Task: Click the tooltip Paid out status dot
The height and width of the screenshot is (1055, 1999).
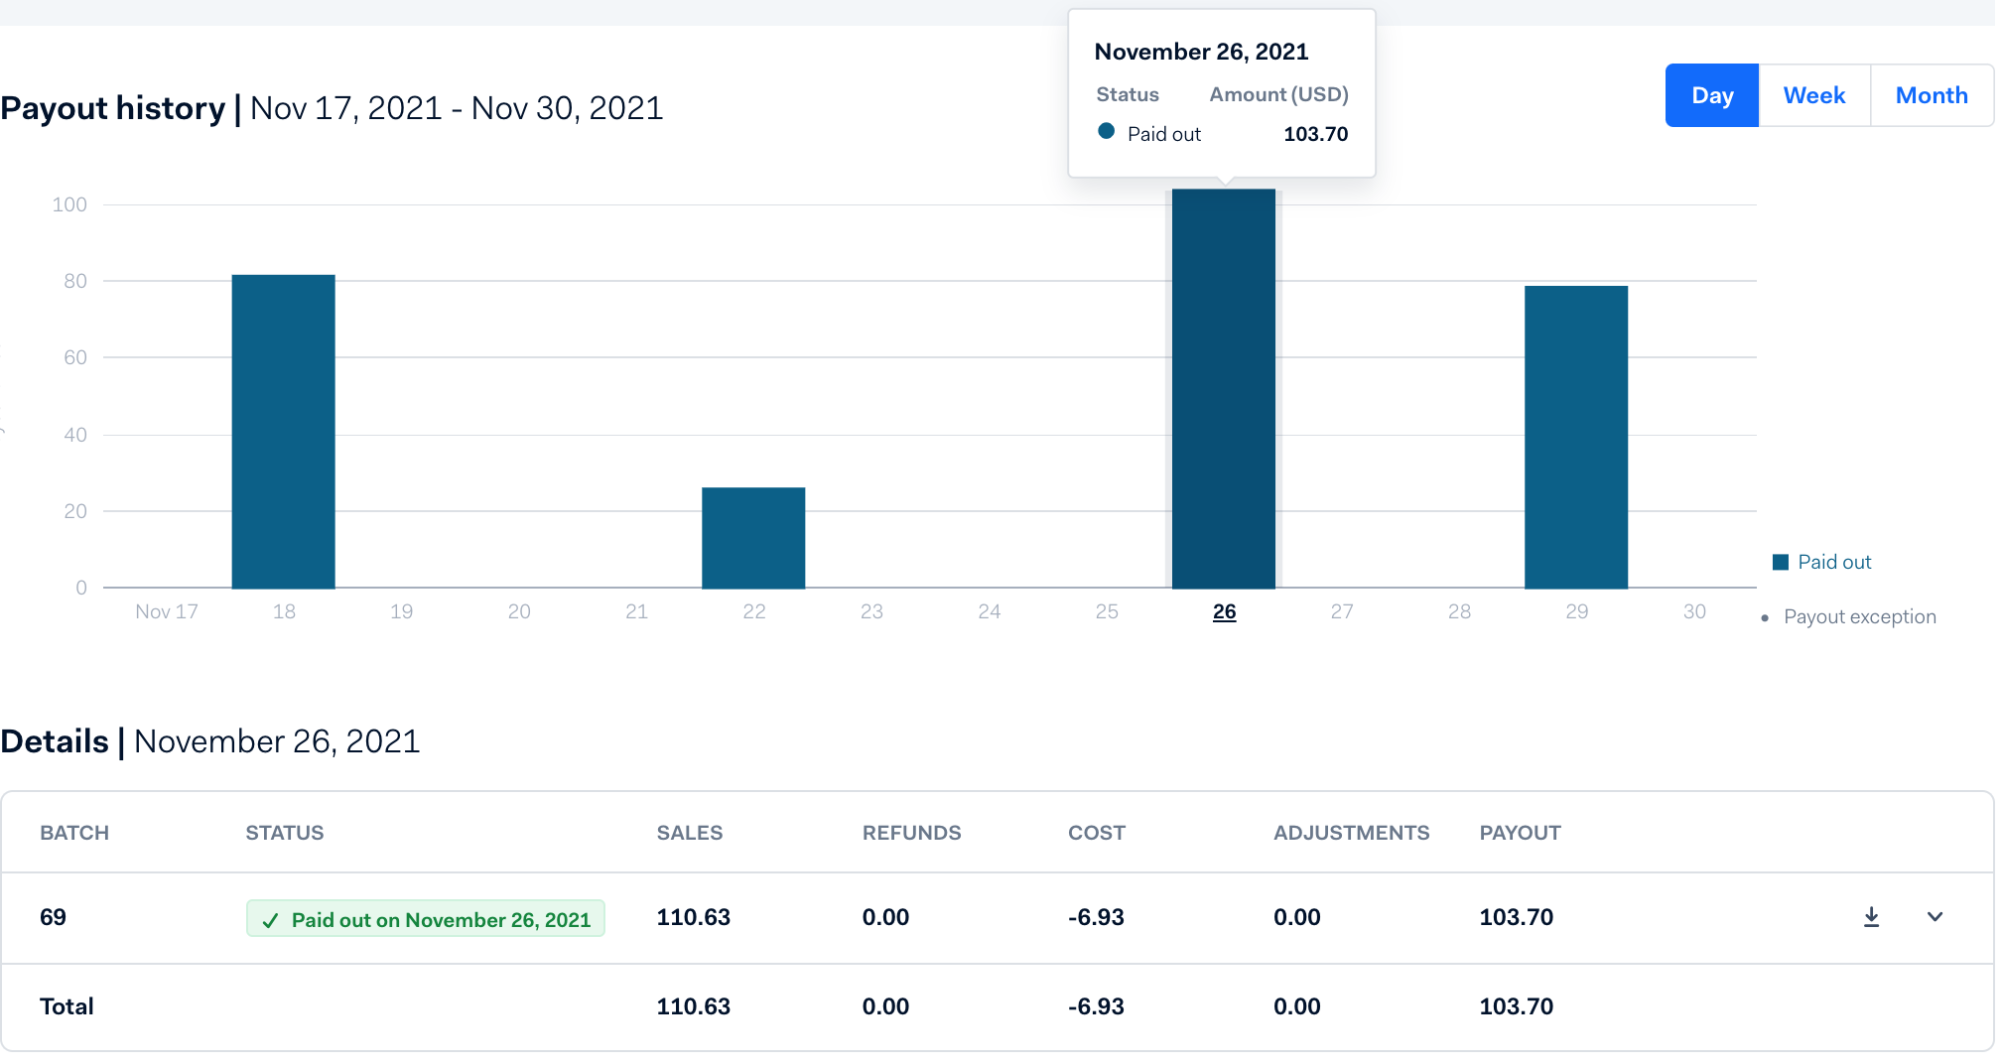Action: 1106,132
